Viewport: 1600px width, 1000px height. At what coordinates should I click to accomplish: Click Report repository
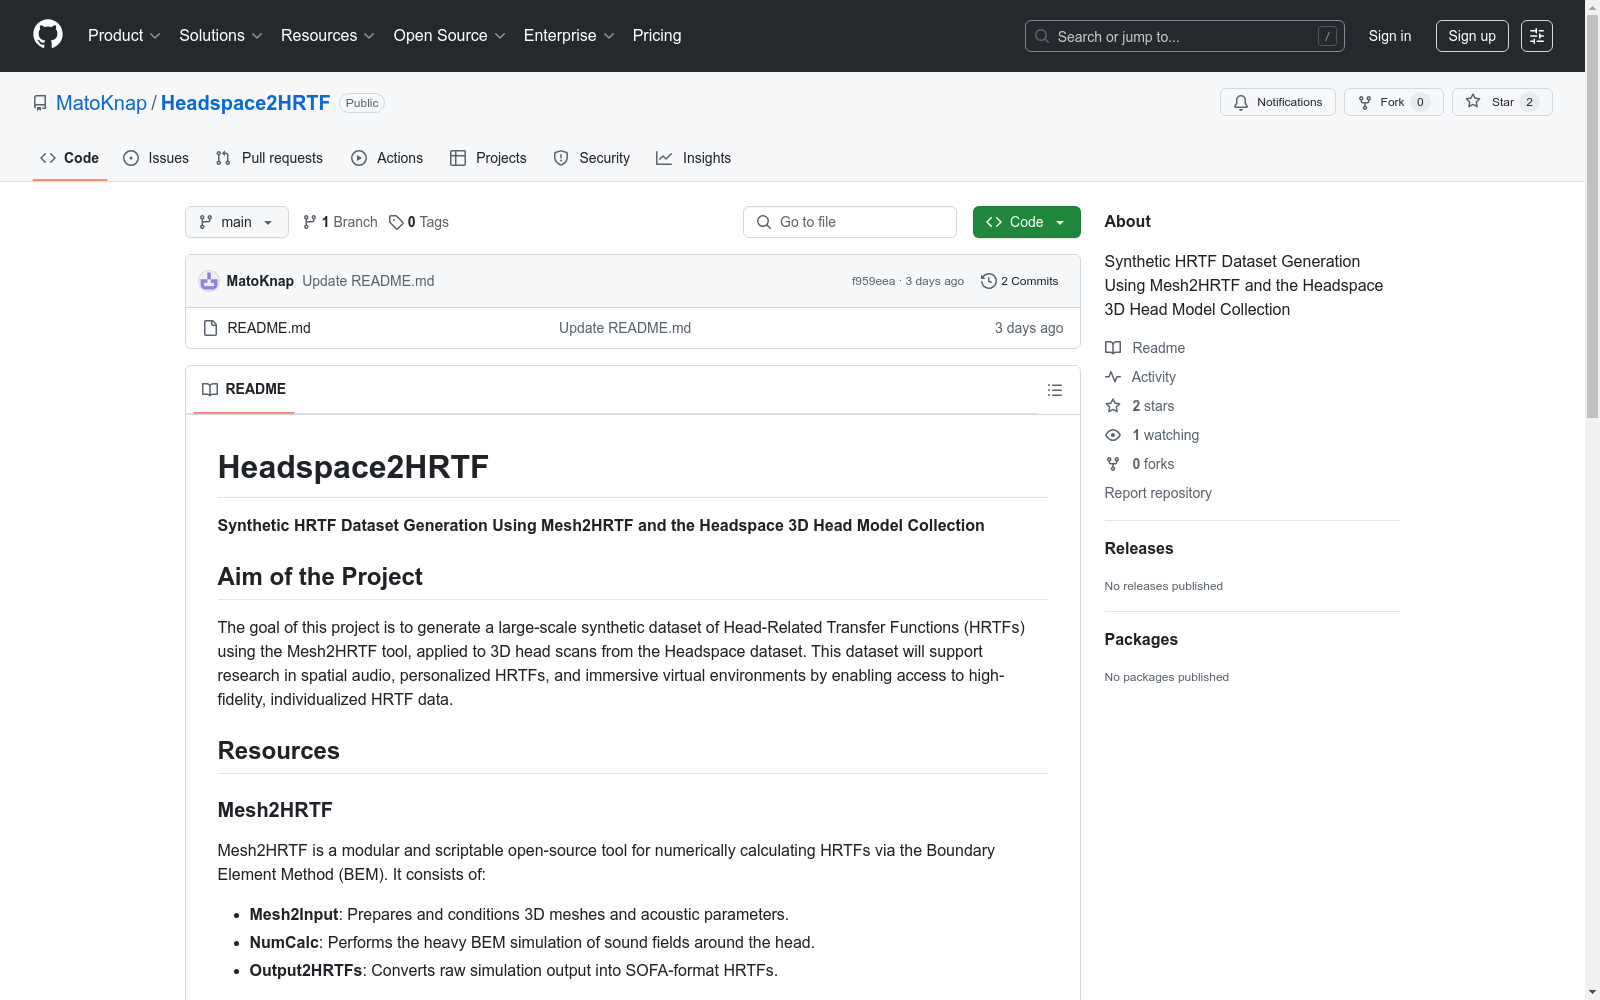(1158, 493)
